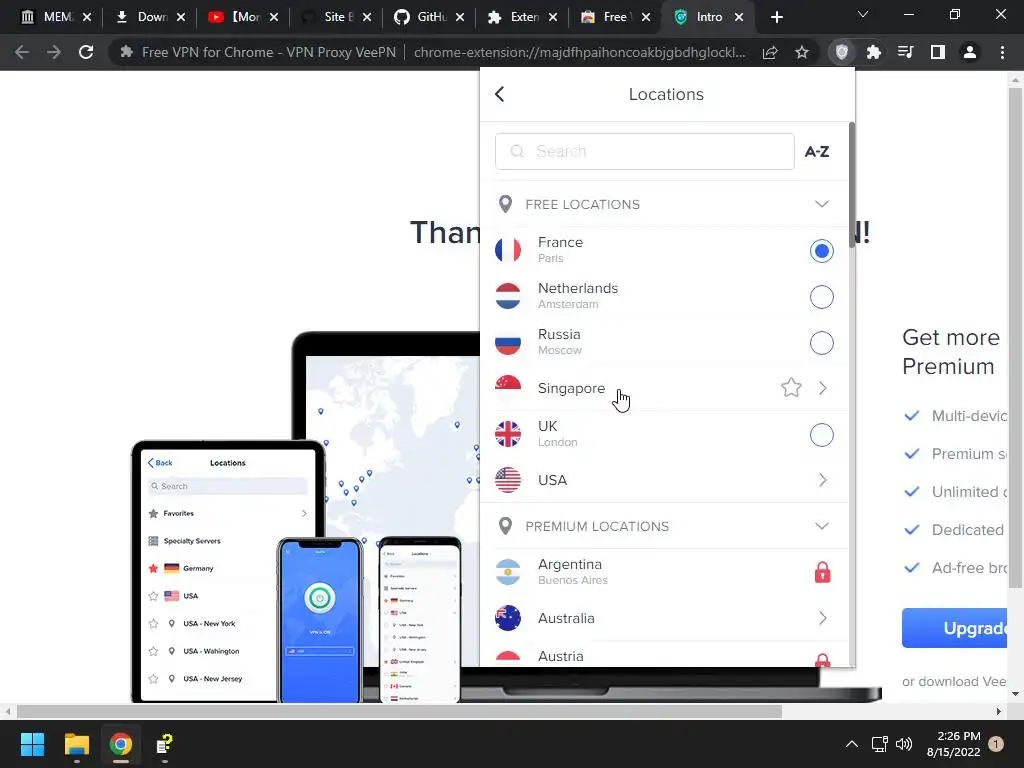This screenshot has width=1024, height=768.
Task: Open Chrome three-dot menu
Action: pos(1002,52)
